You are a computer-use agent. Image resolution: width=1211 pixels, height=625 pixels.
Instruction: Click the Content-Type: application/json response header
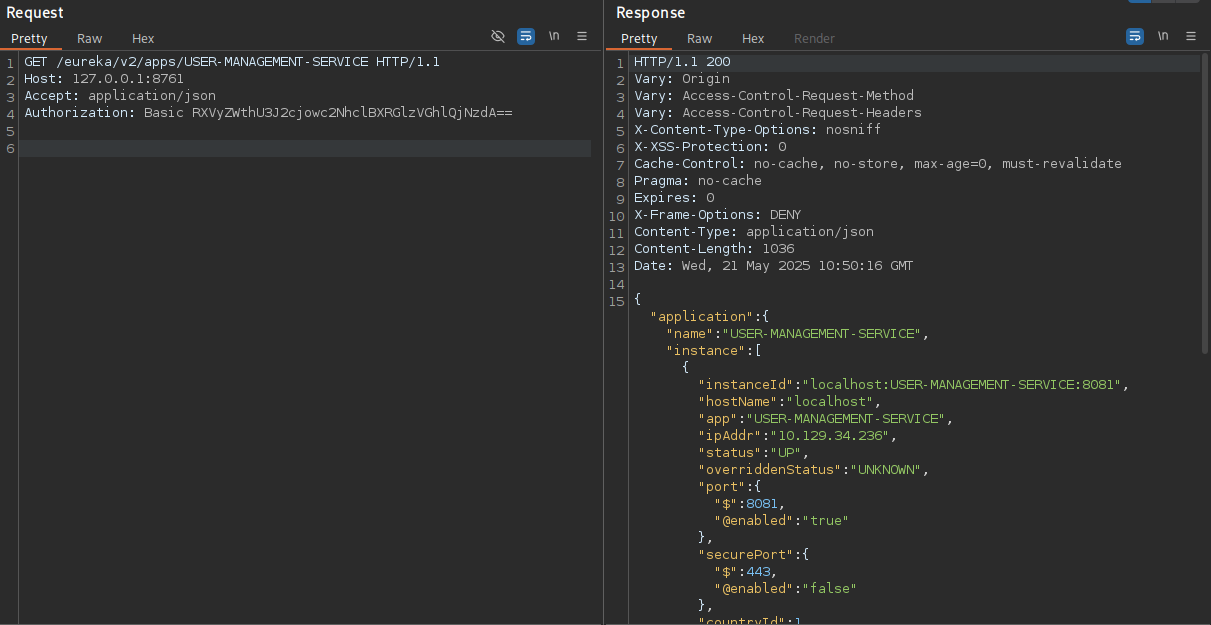pos(754,232)
